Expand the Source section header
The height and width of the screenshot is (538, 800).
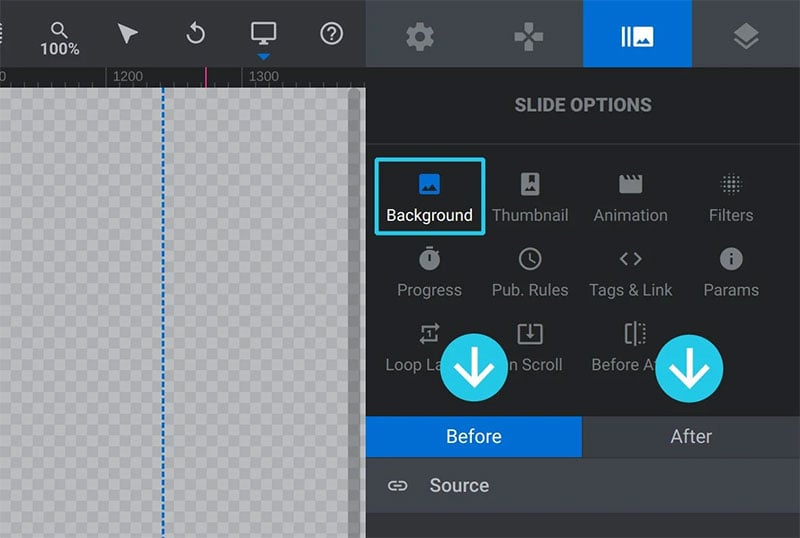click(x=583, y=485)
